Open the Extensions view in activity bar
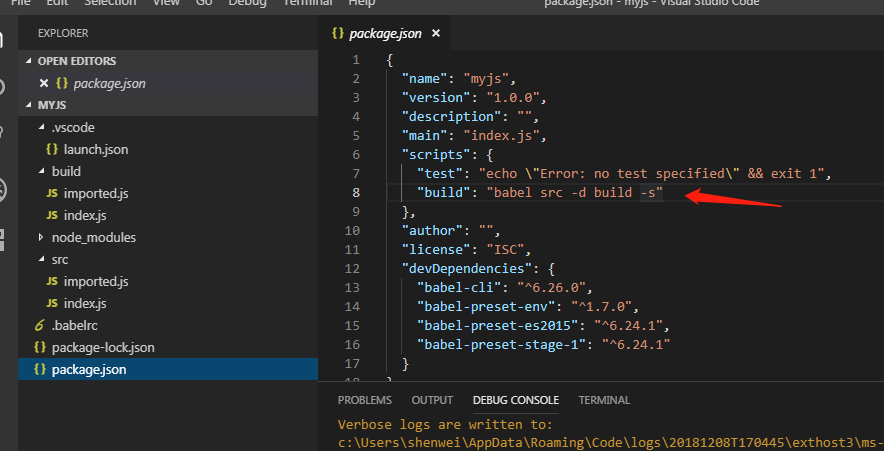Screen dimensions: 884x451 pyautogui.click(x=2, y=240)
